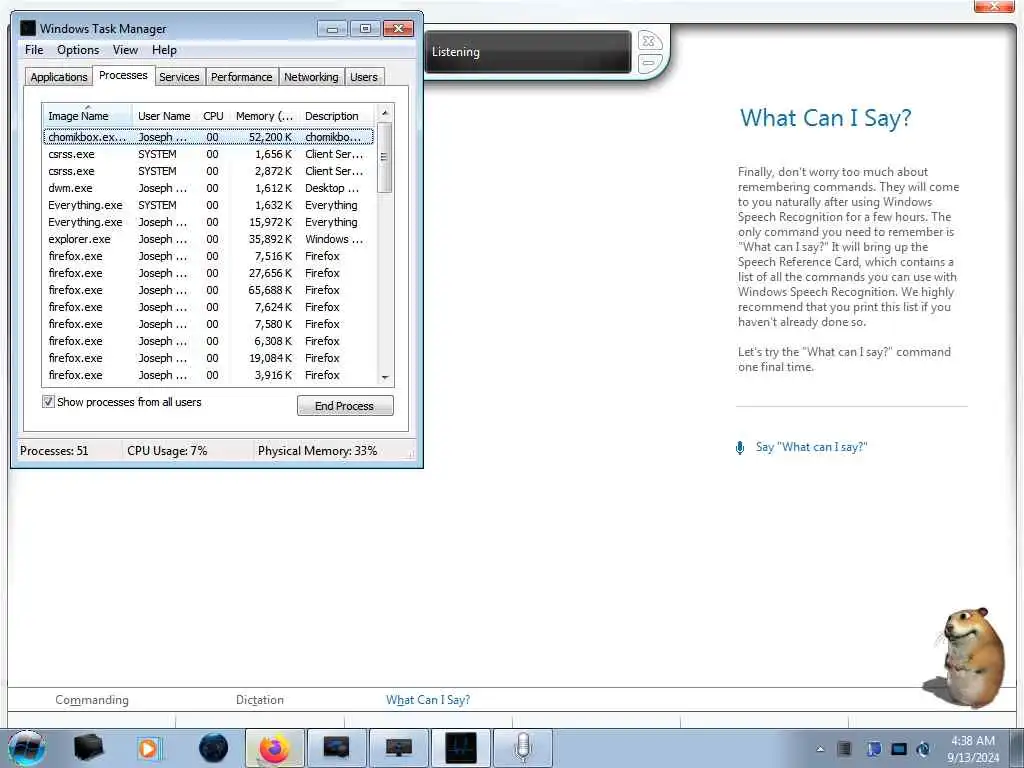Open the Help menu in Task Manager

pyautogui.click(x=164, y=50)
